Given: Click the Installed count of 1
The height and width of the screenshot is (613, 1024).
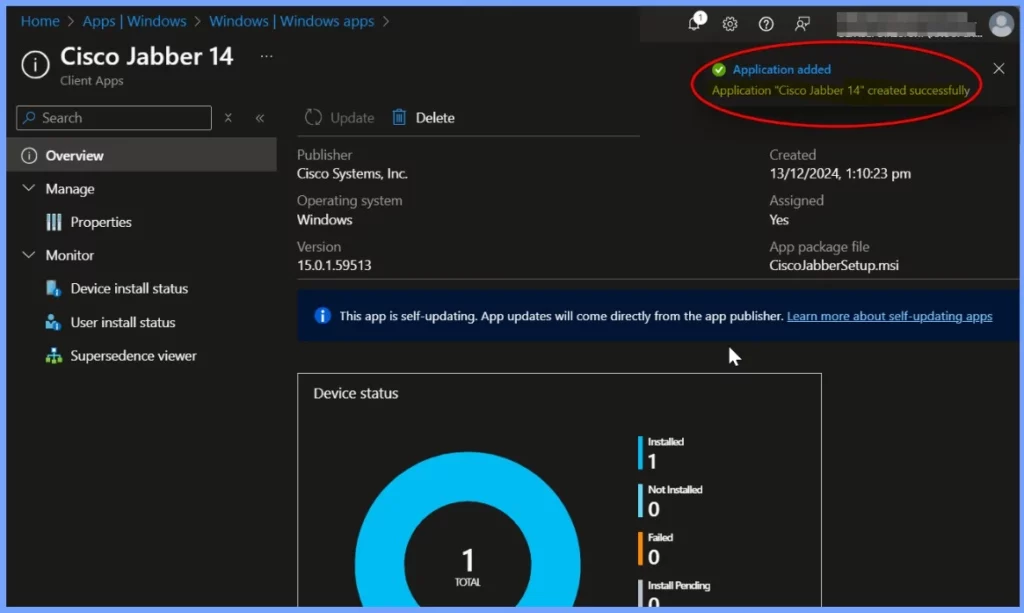Looking at the screenshot, I should [x=652, y=462].
